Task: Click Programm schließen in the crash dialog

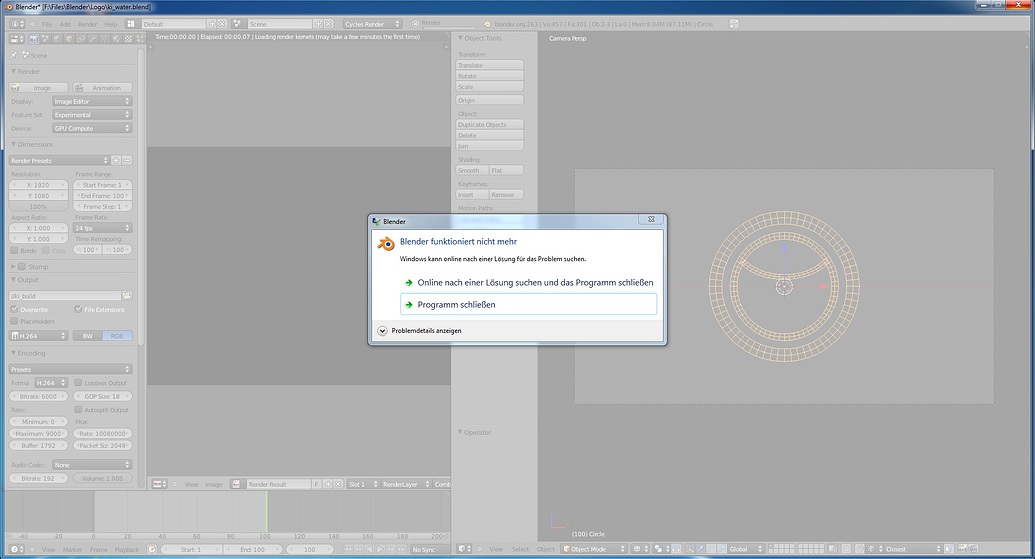Action: coord(528,304)
